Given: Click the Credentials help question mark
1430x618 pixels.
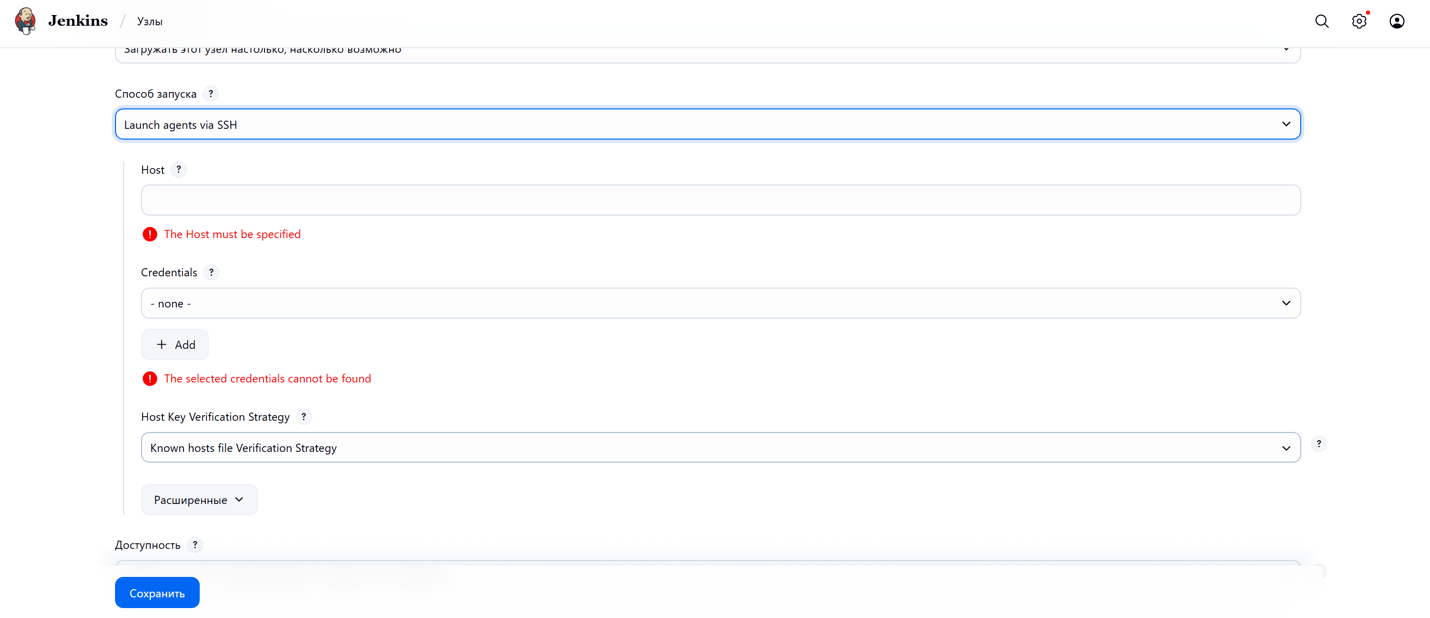Looking at the screenshot, I should [211, 272].
